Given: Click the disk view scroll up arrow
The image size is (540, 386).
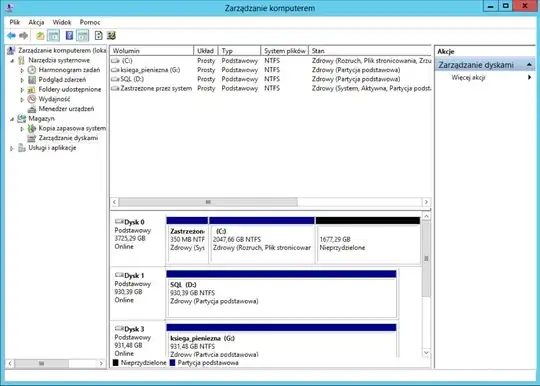Looking at the screenshot, I should pos(426,216).
